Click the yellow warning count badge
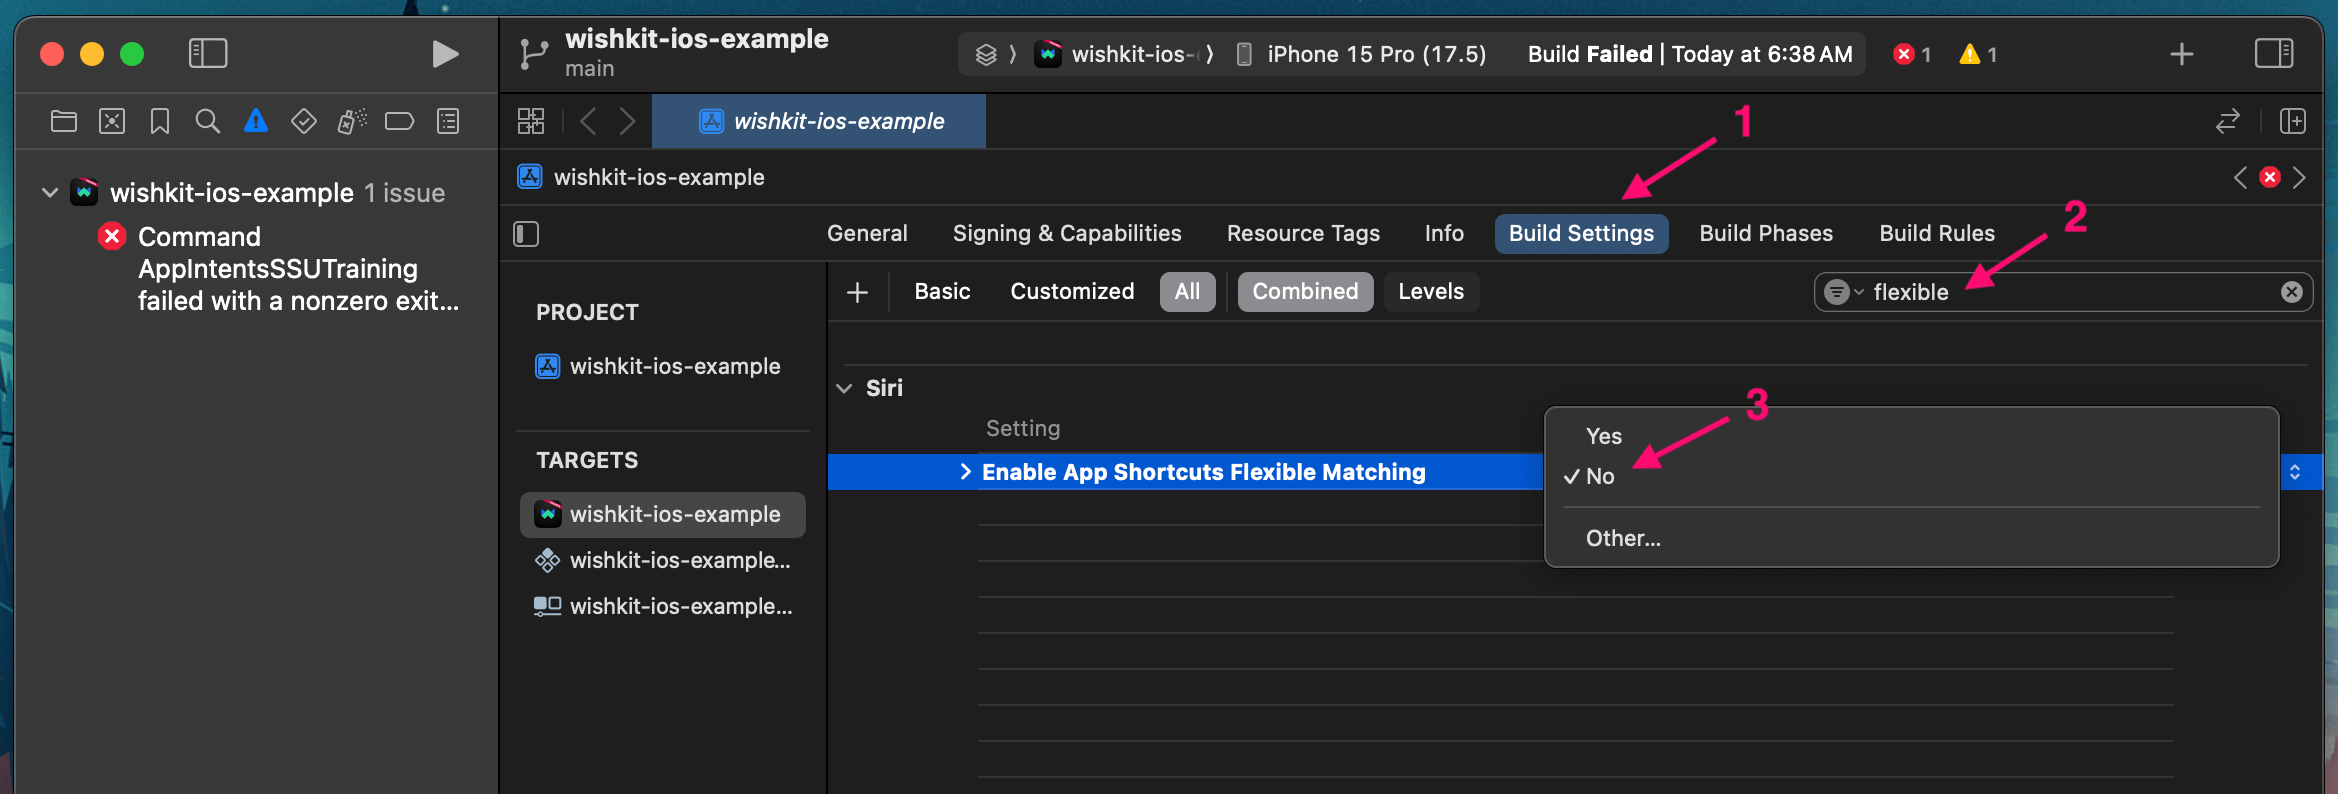Viewport: 2338px width, 794px height. point(1978,54)
